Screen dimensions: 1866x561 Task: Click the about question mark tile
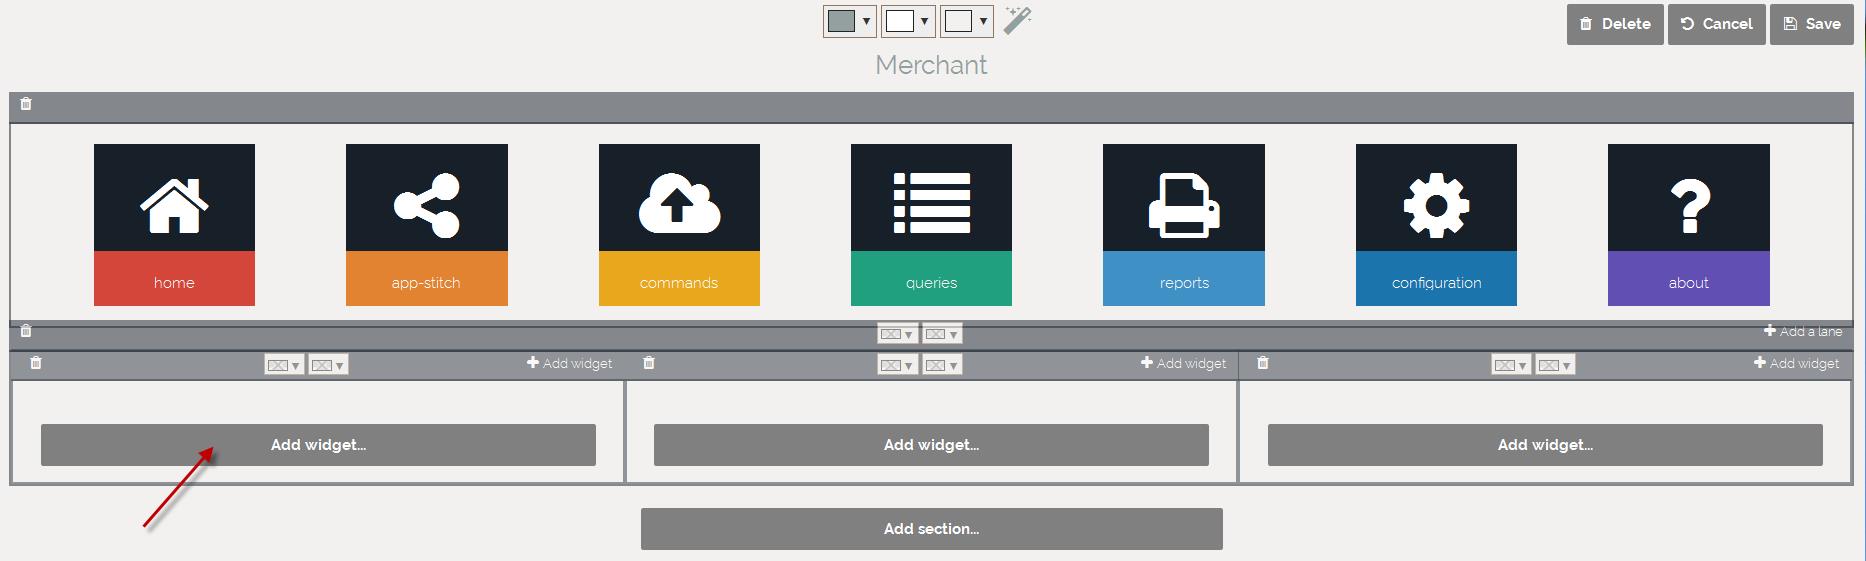point(1688,225)
